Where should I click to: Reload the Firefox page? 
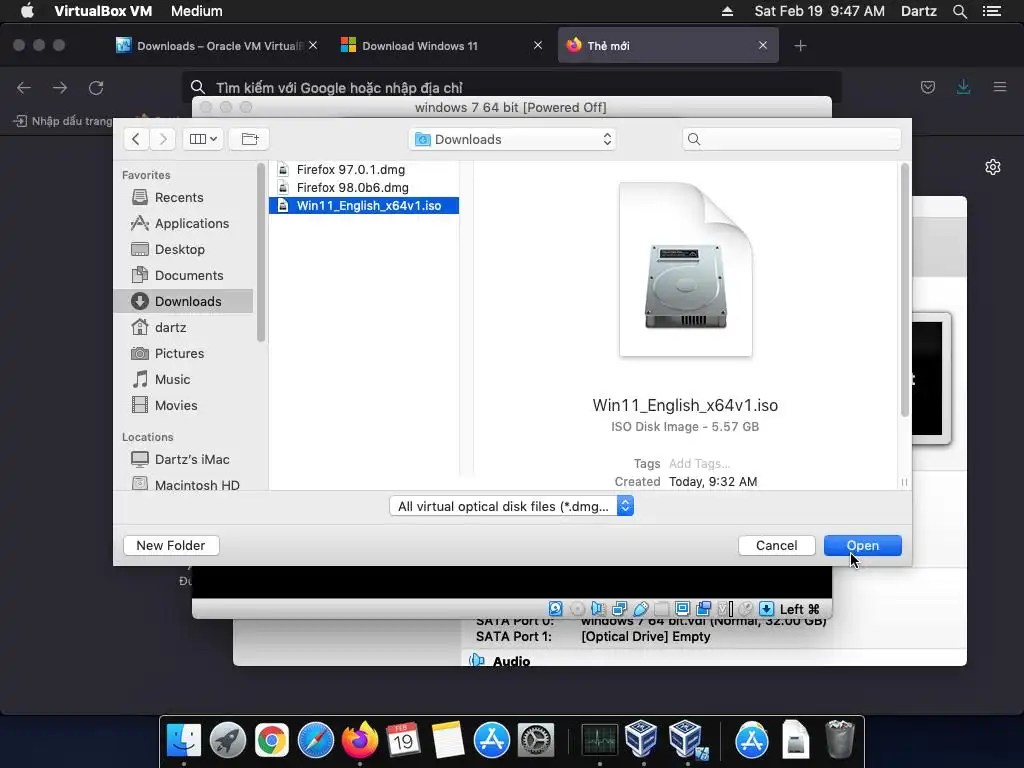pos(96,88)
